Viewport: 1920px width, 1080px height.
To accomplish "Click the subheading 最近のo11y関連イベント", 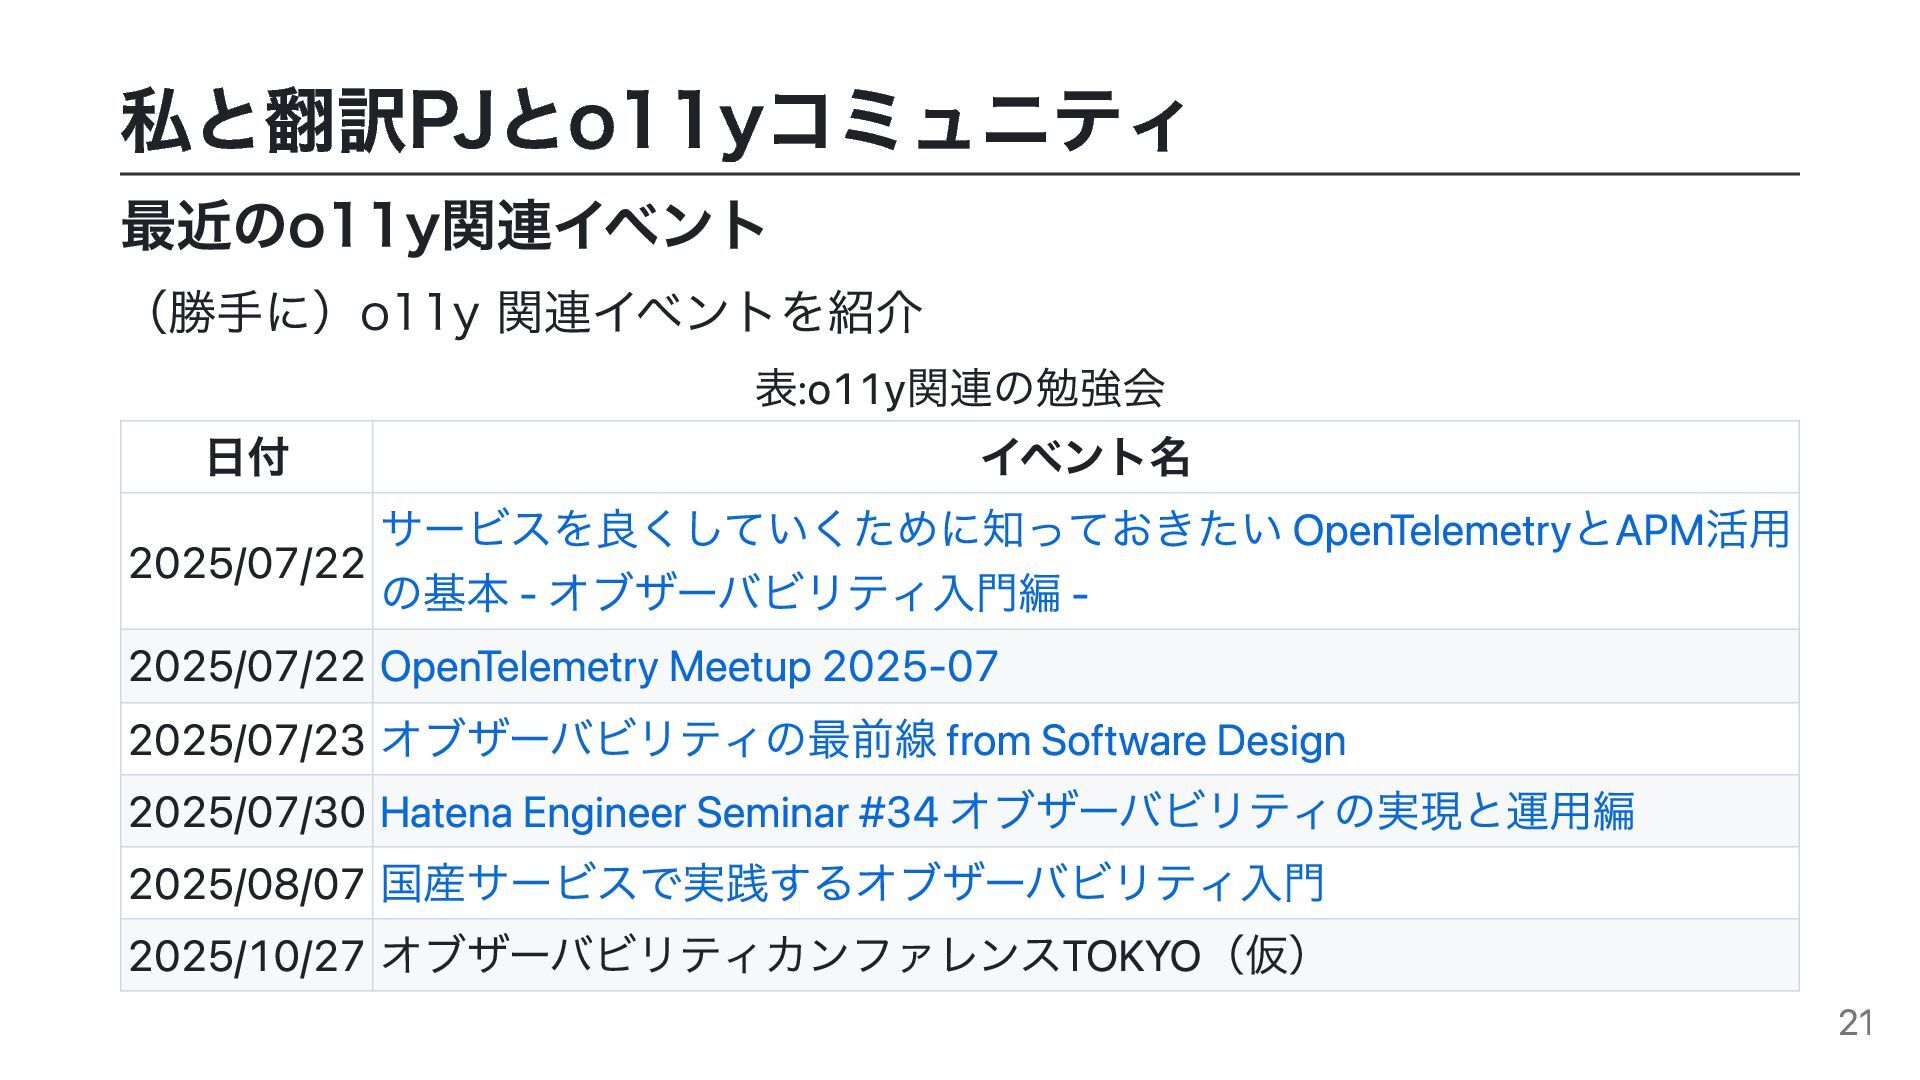I will point(443,226).
